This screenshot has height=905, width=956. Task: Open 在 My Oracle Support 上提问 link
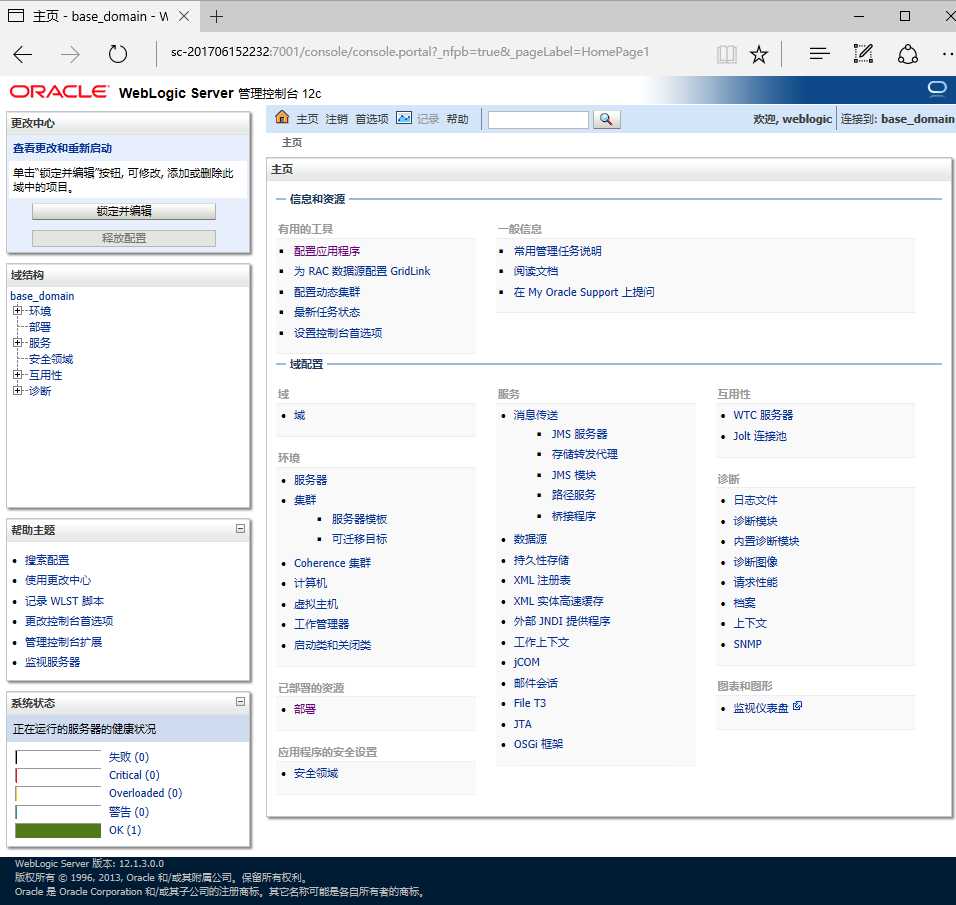tap(584, 292)
